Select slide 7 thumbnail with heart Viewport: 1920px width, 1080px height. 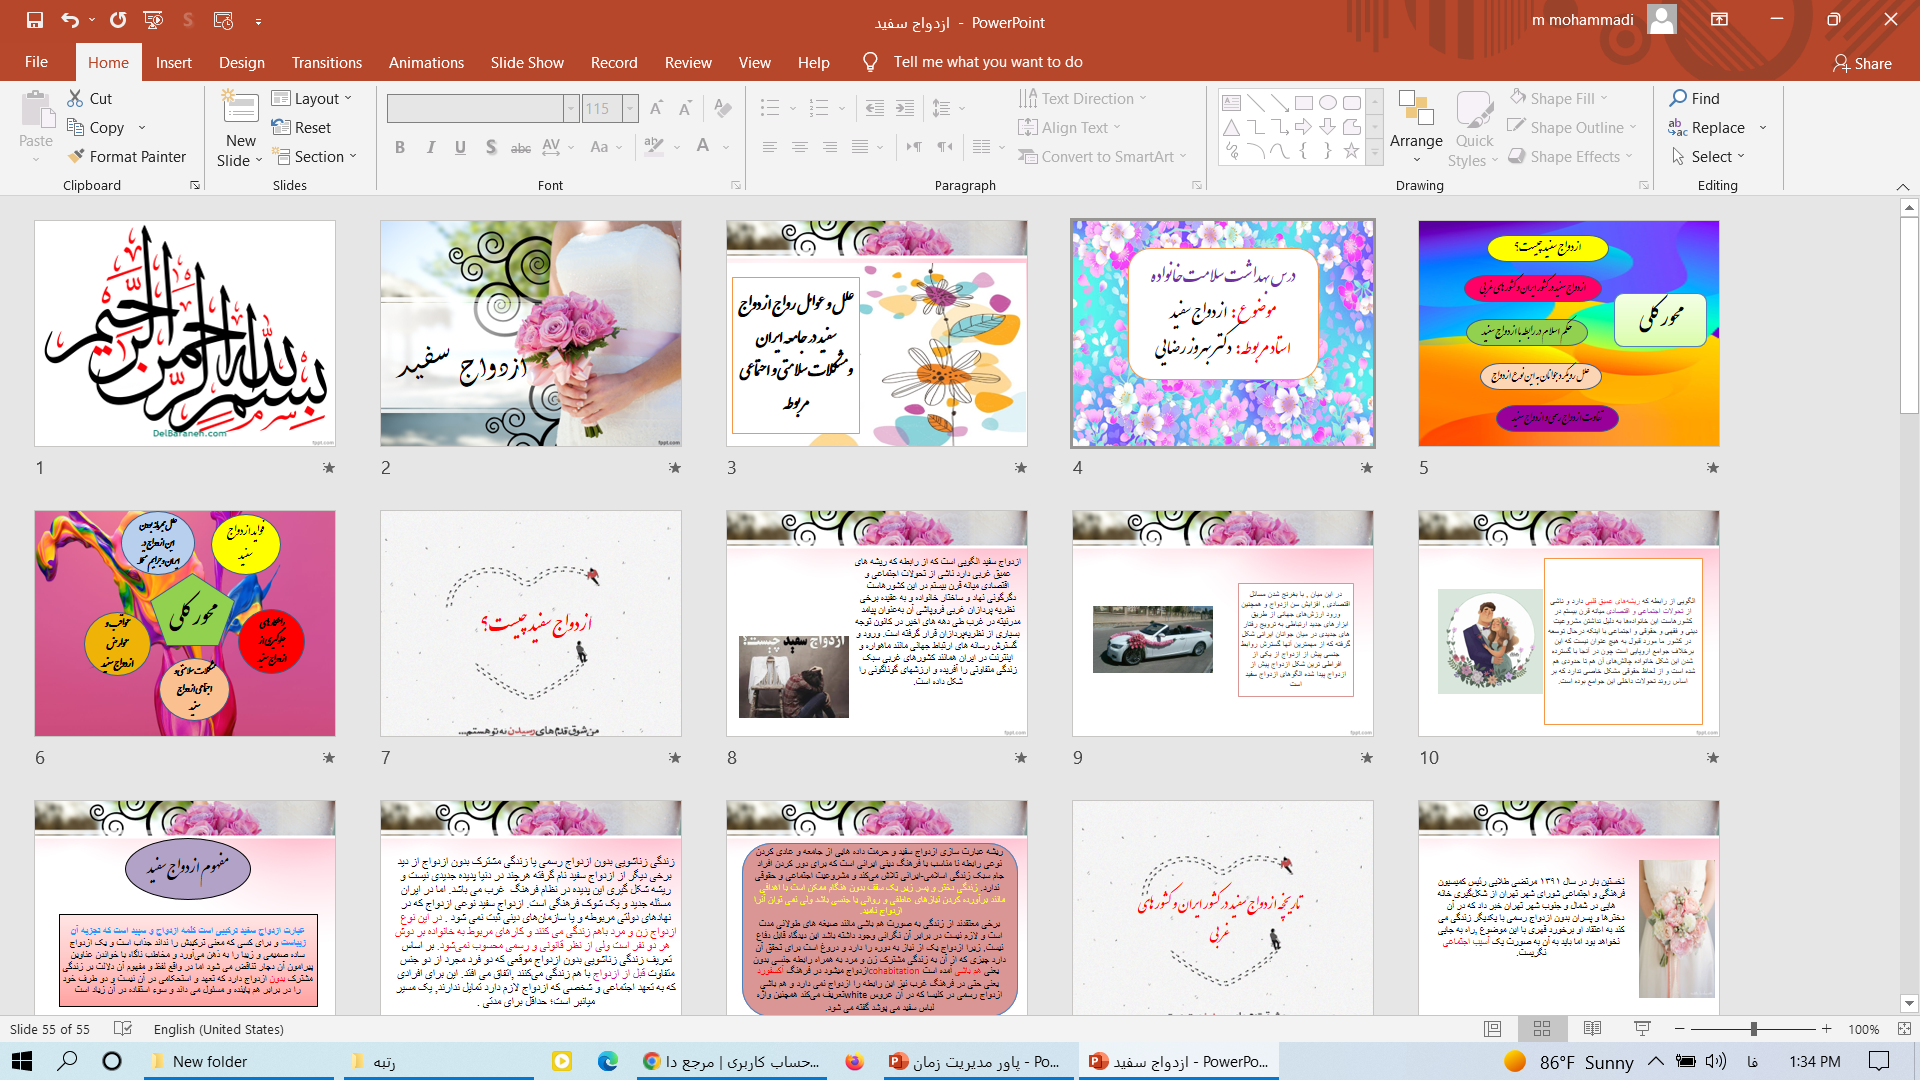[530, 624]
